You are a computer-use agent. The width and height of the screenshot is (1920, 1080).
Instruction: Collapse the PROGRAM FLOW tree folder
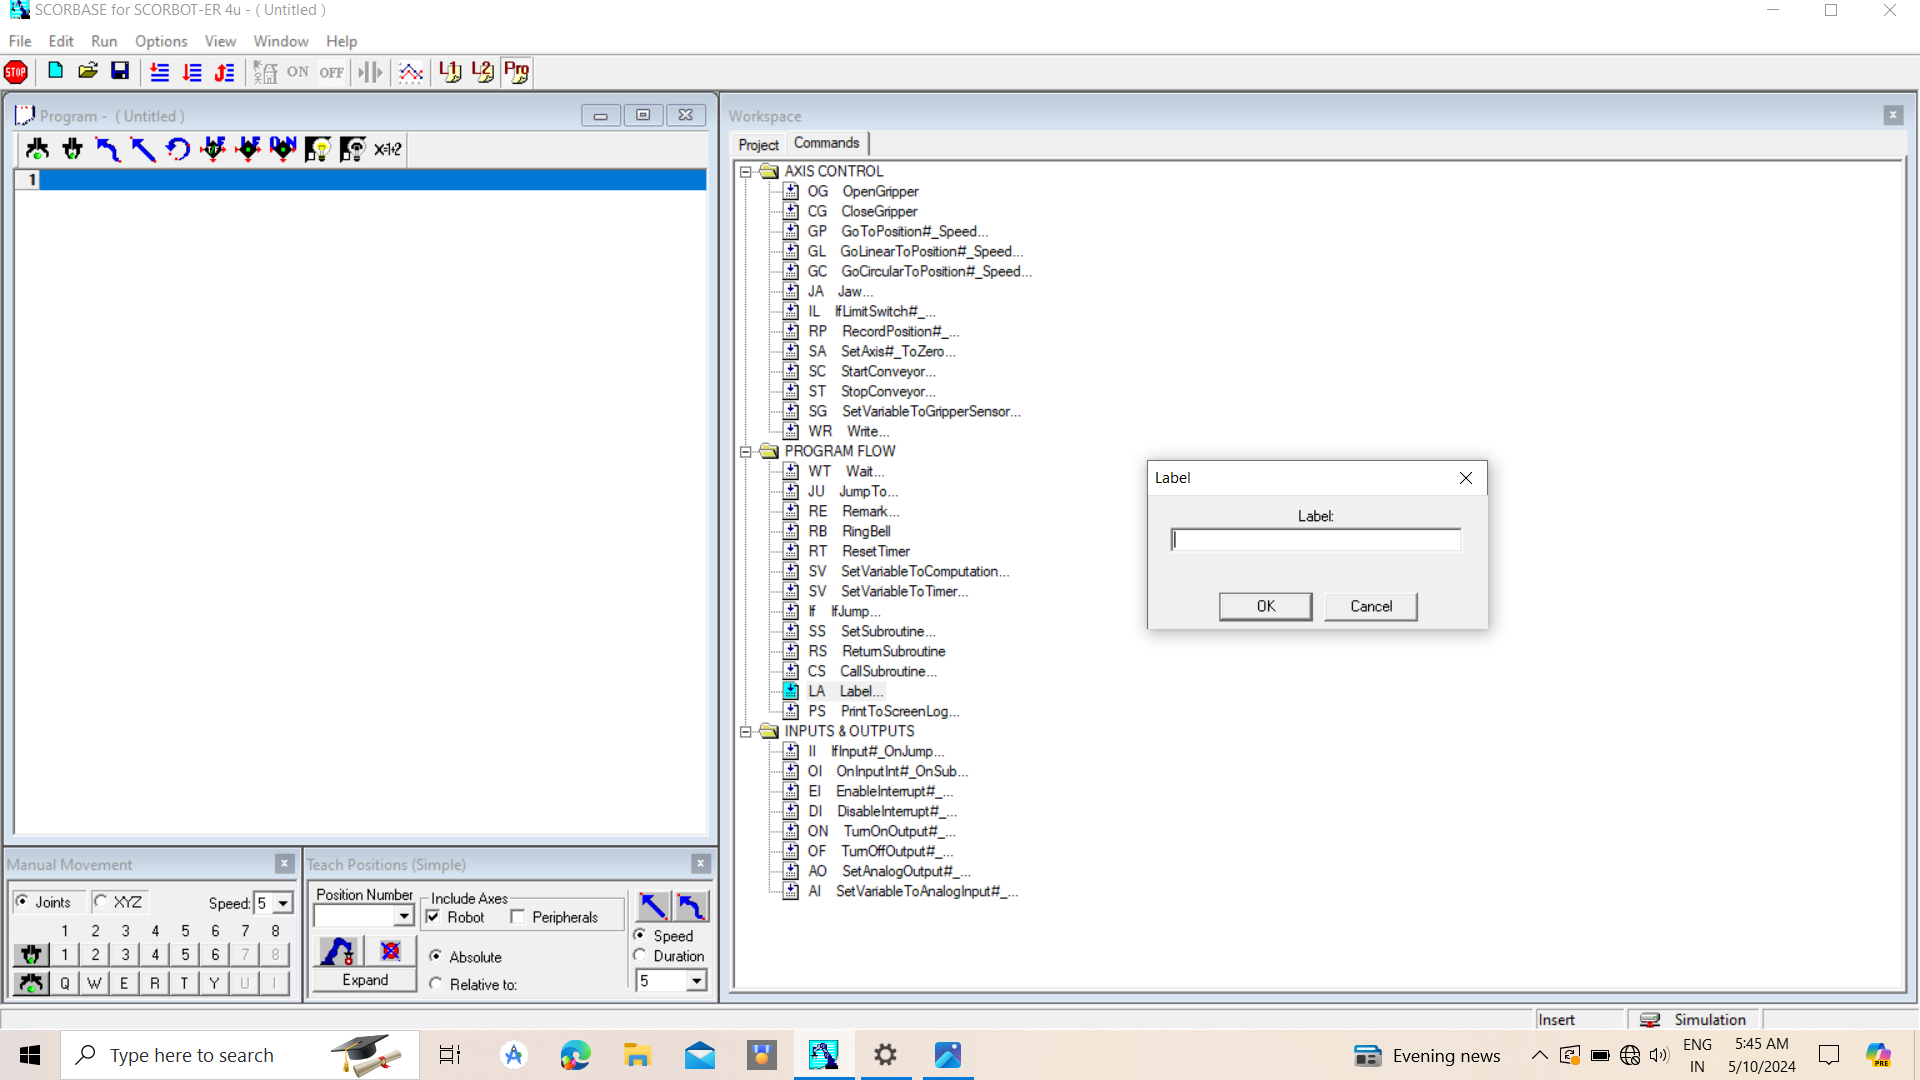(x=745, y=452)
